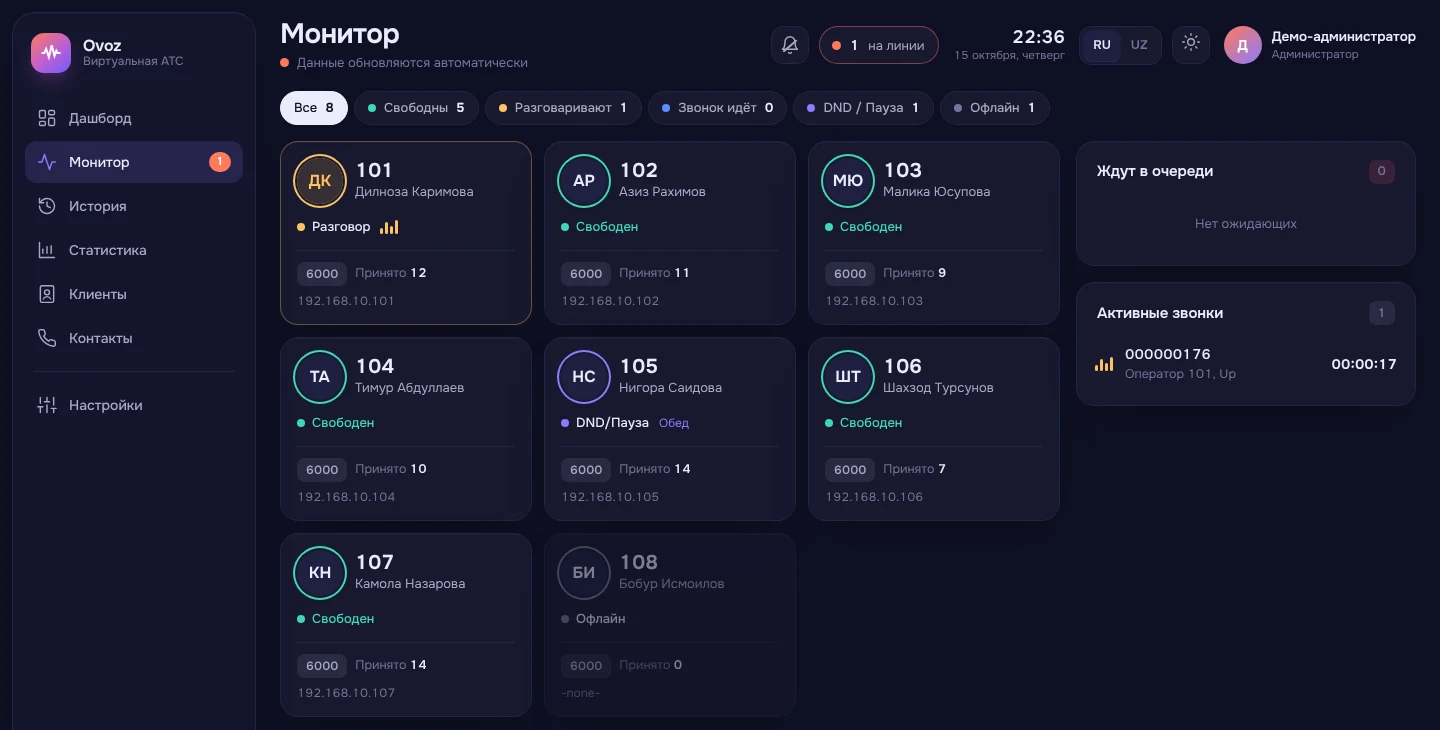Open Дашборд from sidebar
Viewport: 1440px width, 730px height.
click(x=134, y=118)
